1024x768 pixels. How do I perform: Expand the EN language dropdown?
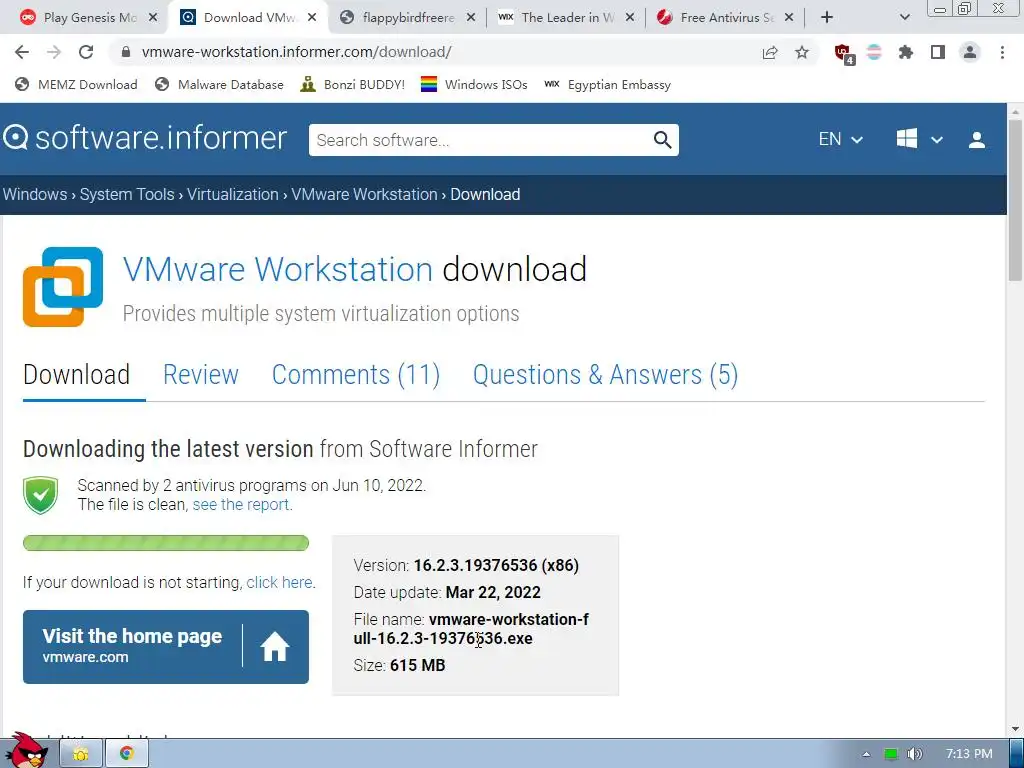[840, 139]
